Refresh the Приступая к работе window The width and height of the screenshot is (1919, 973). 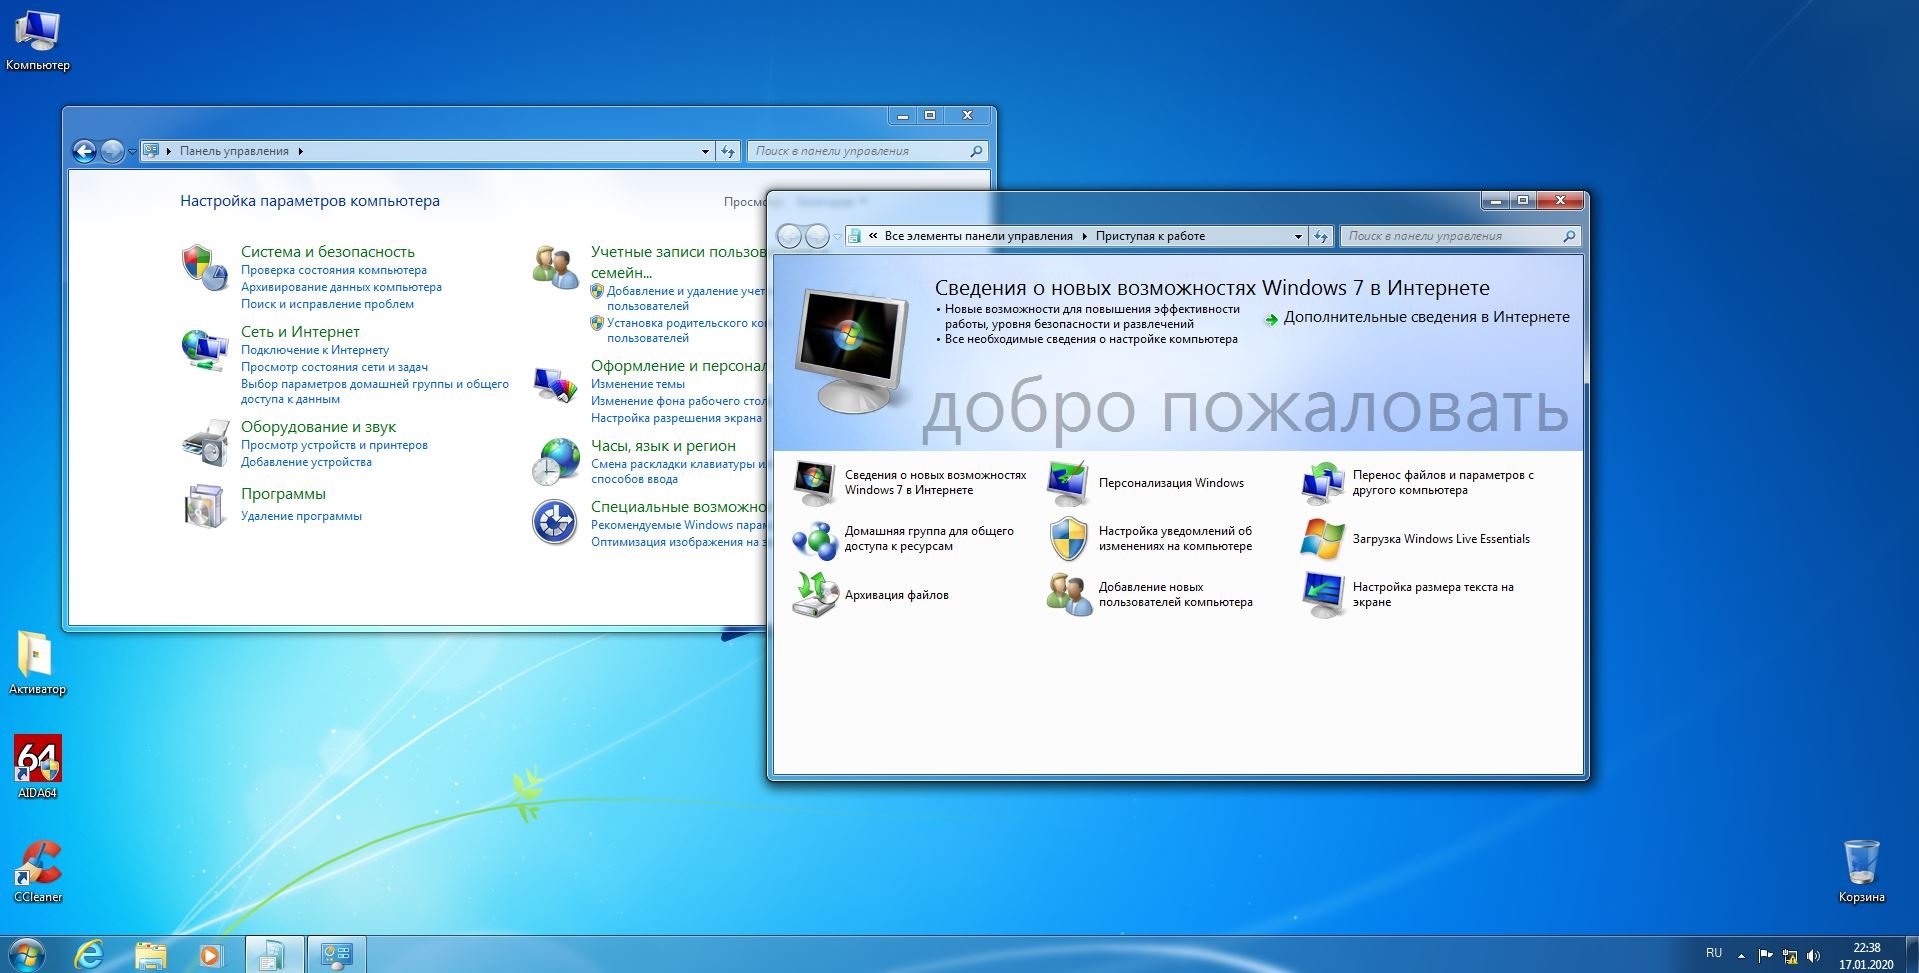1321,236
